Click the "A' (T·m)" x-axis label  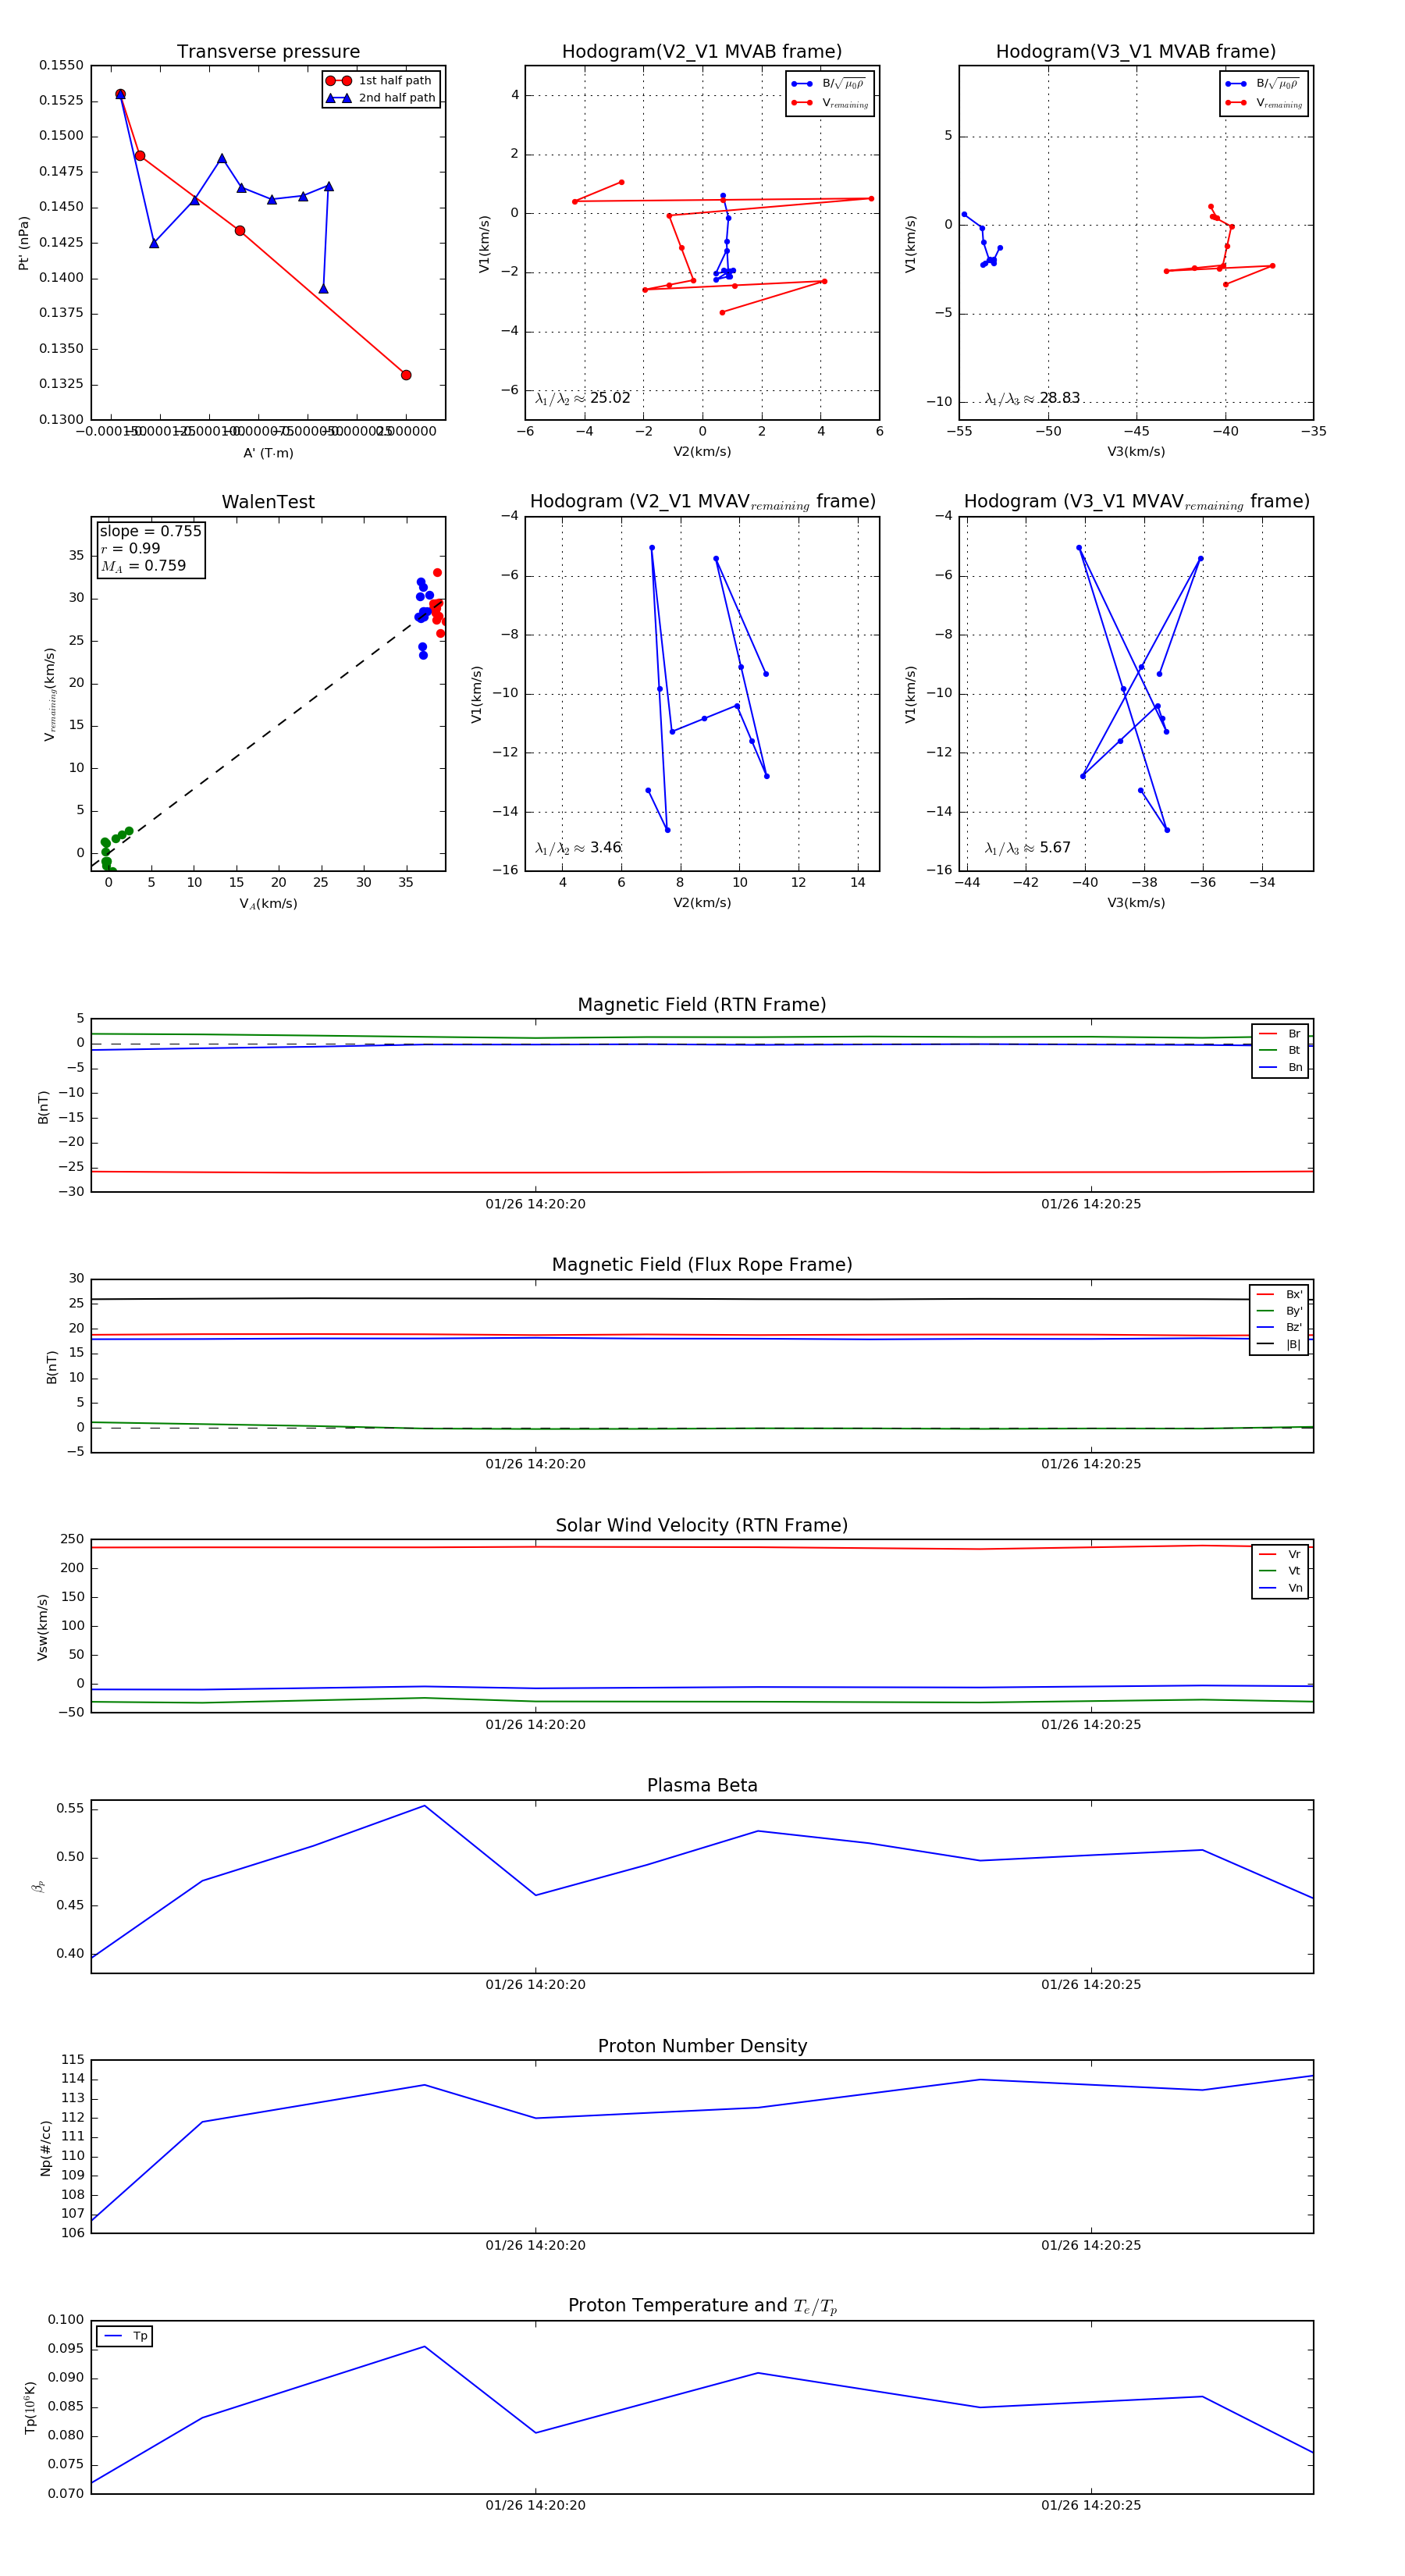268,453
